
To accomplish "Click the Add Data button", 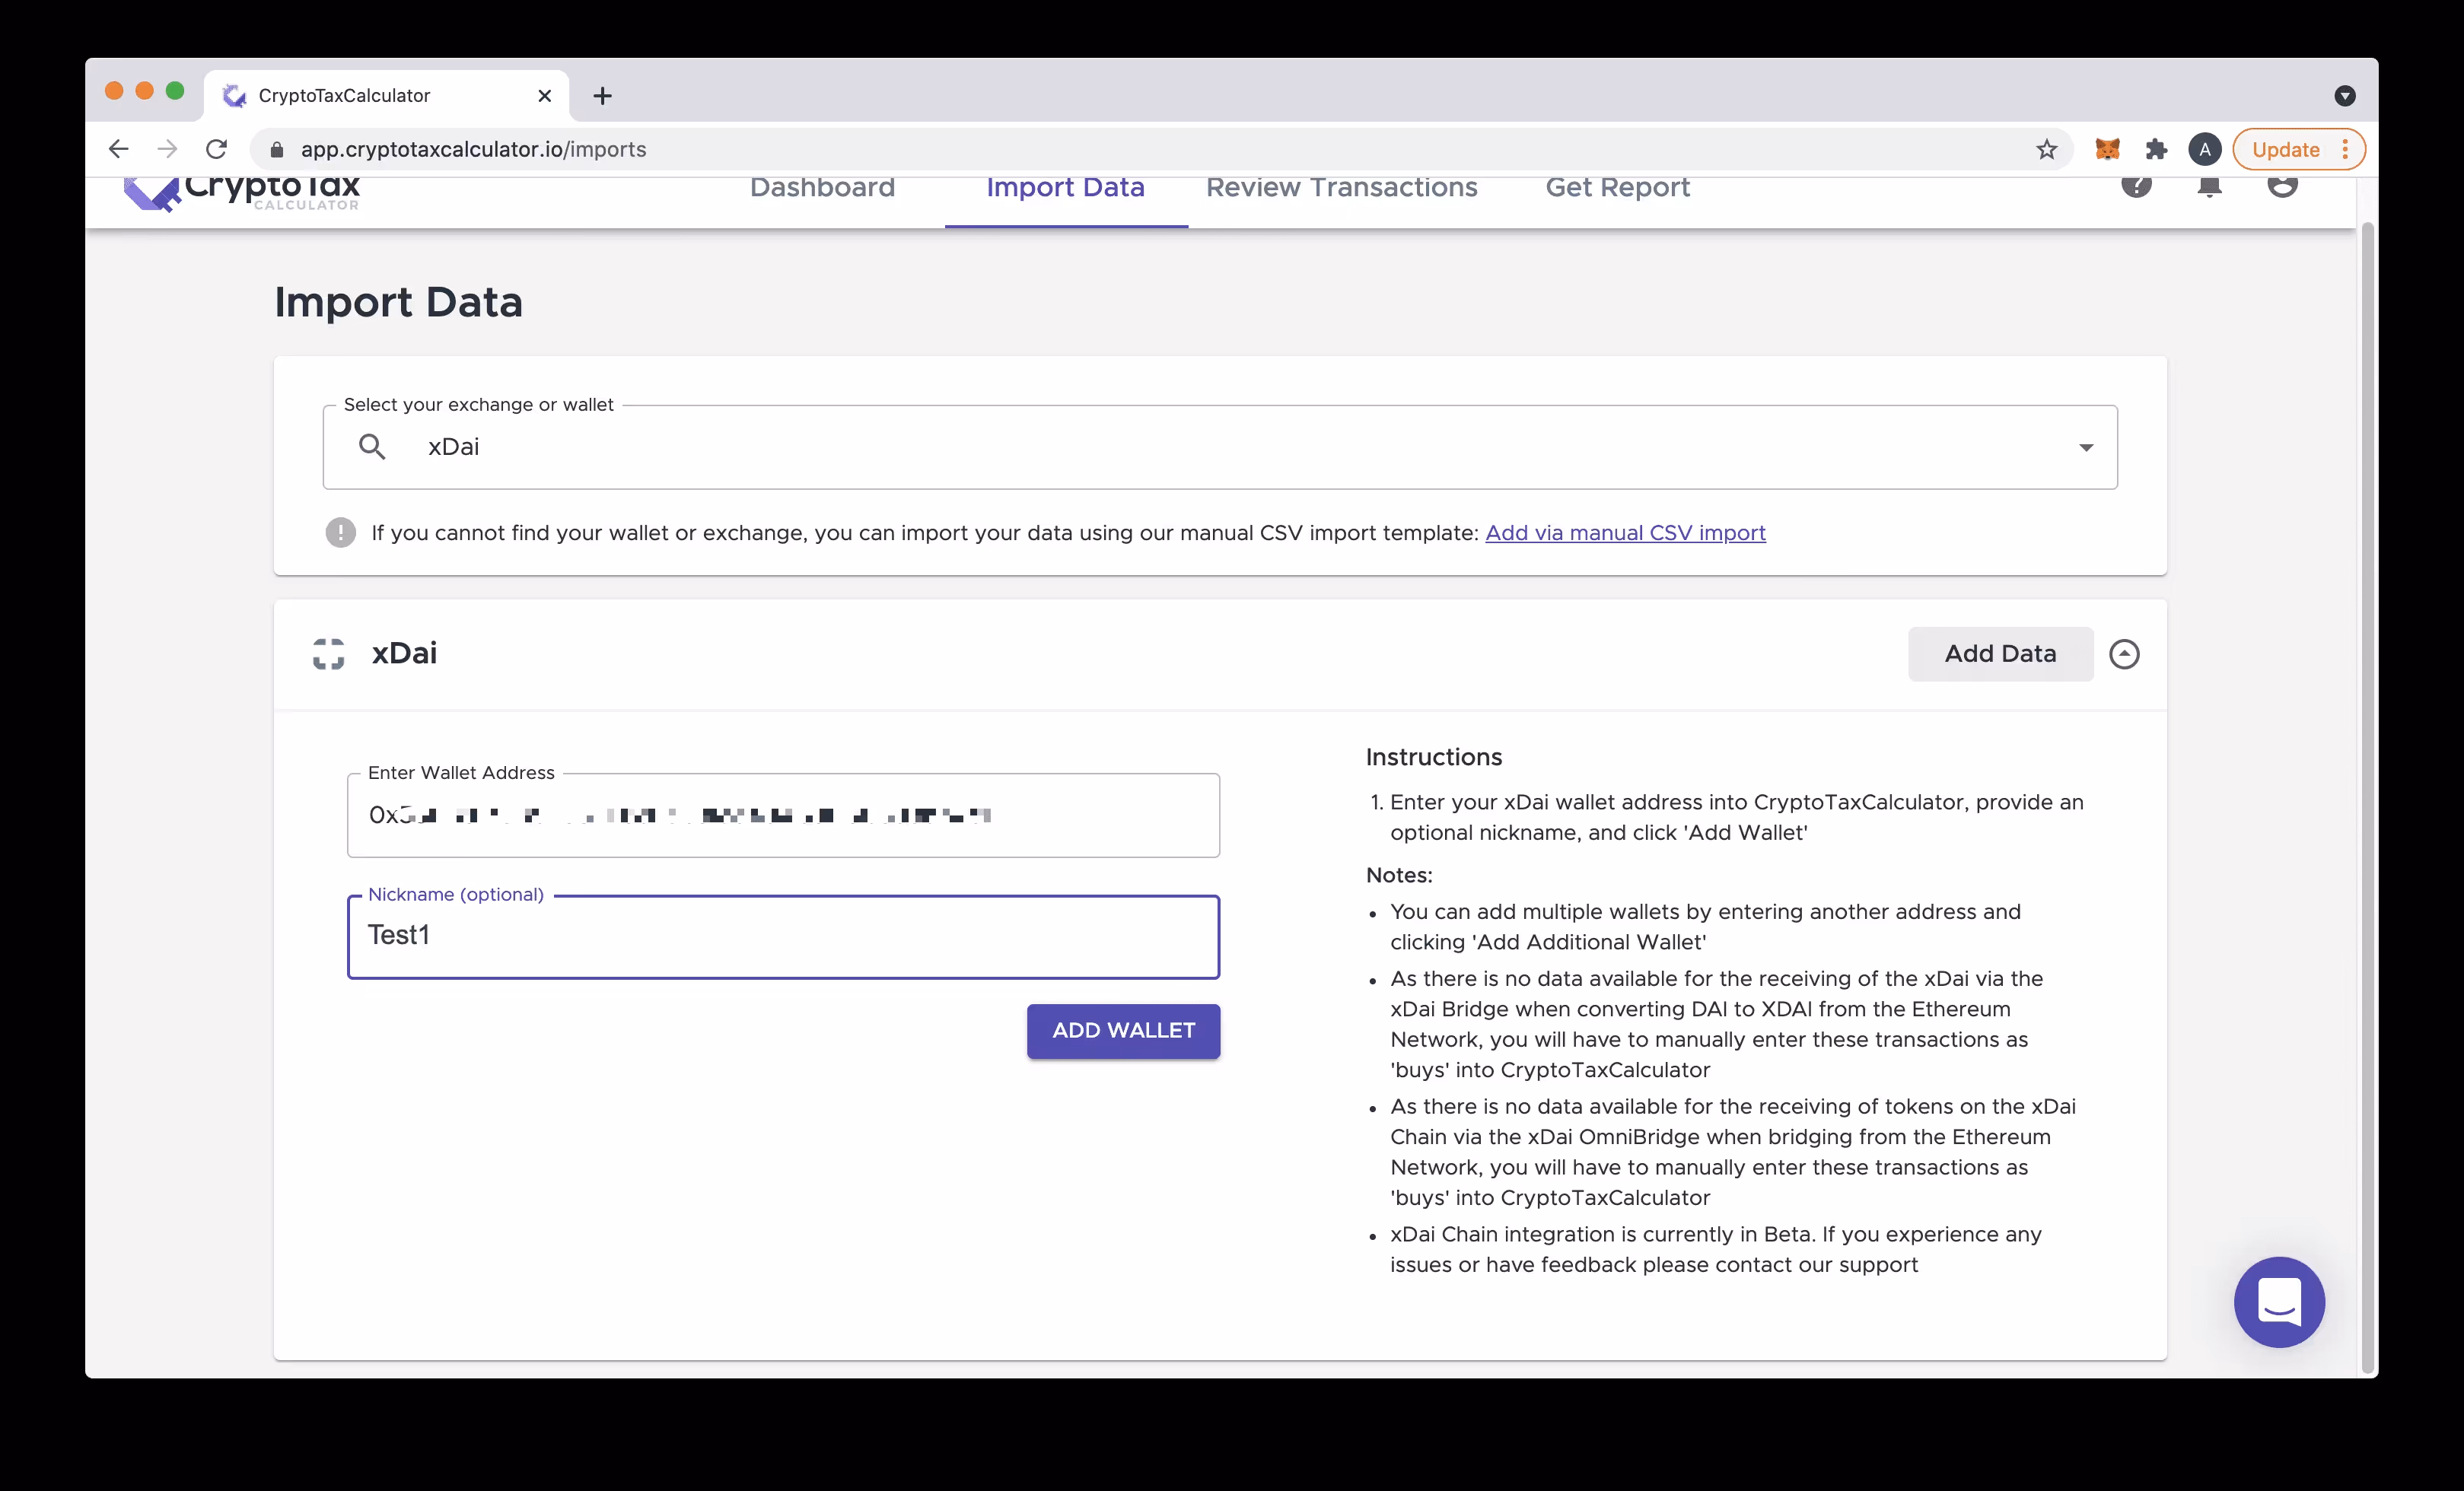I will point(2000,654).
